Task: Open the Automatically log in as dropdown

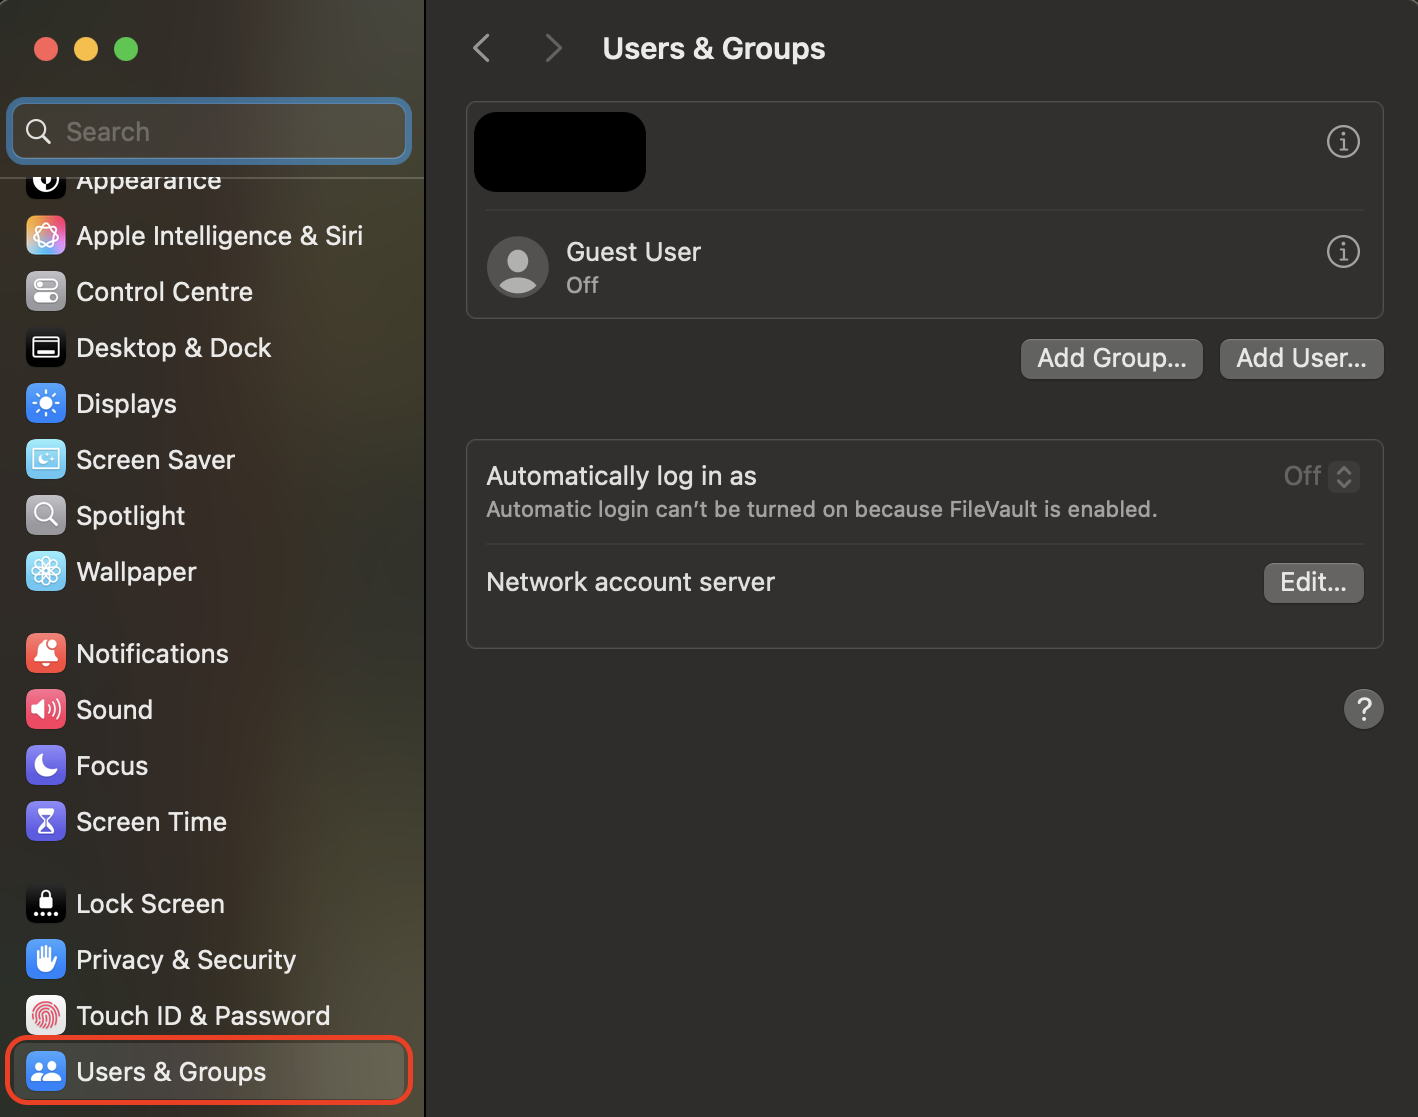Action: (x=1344, y=477)
